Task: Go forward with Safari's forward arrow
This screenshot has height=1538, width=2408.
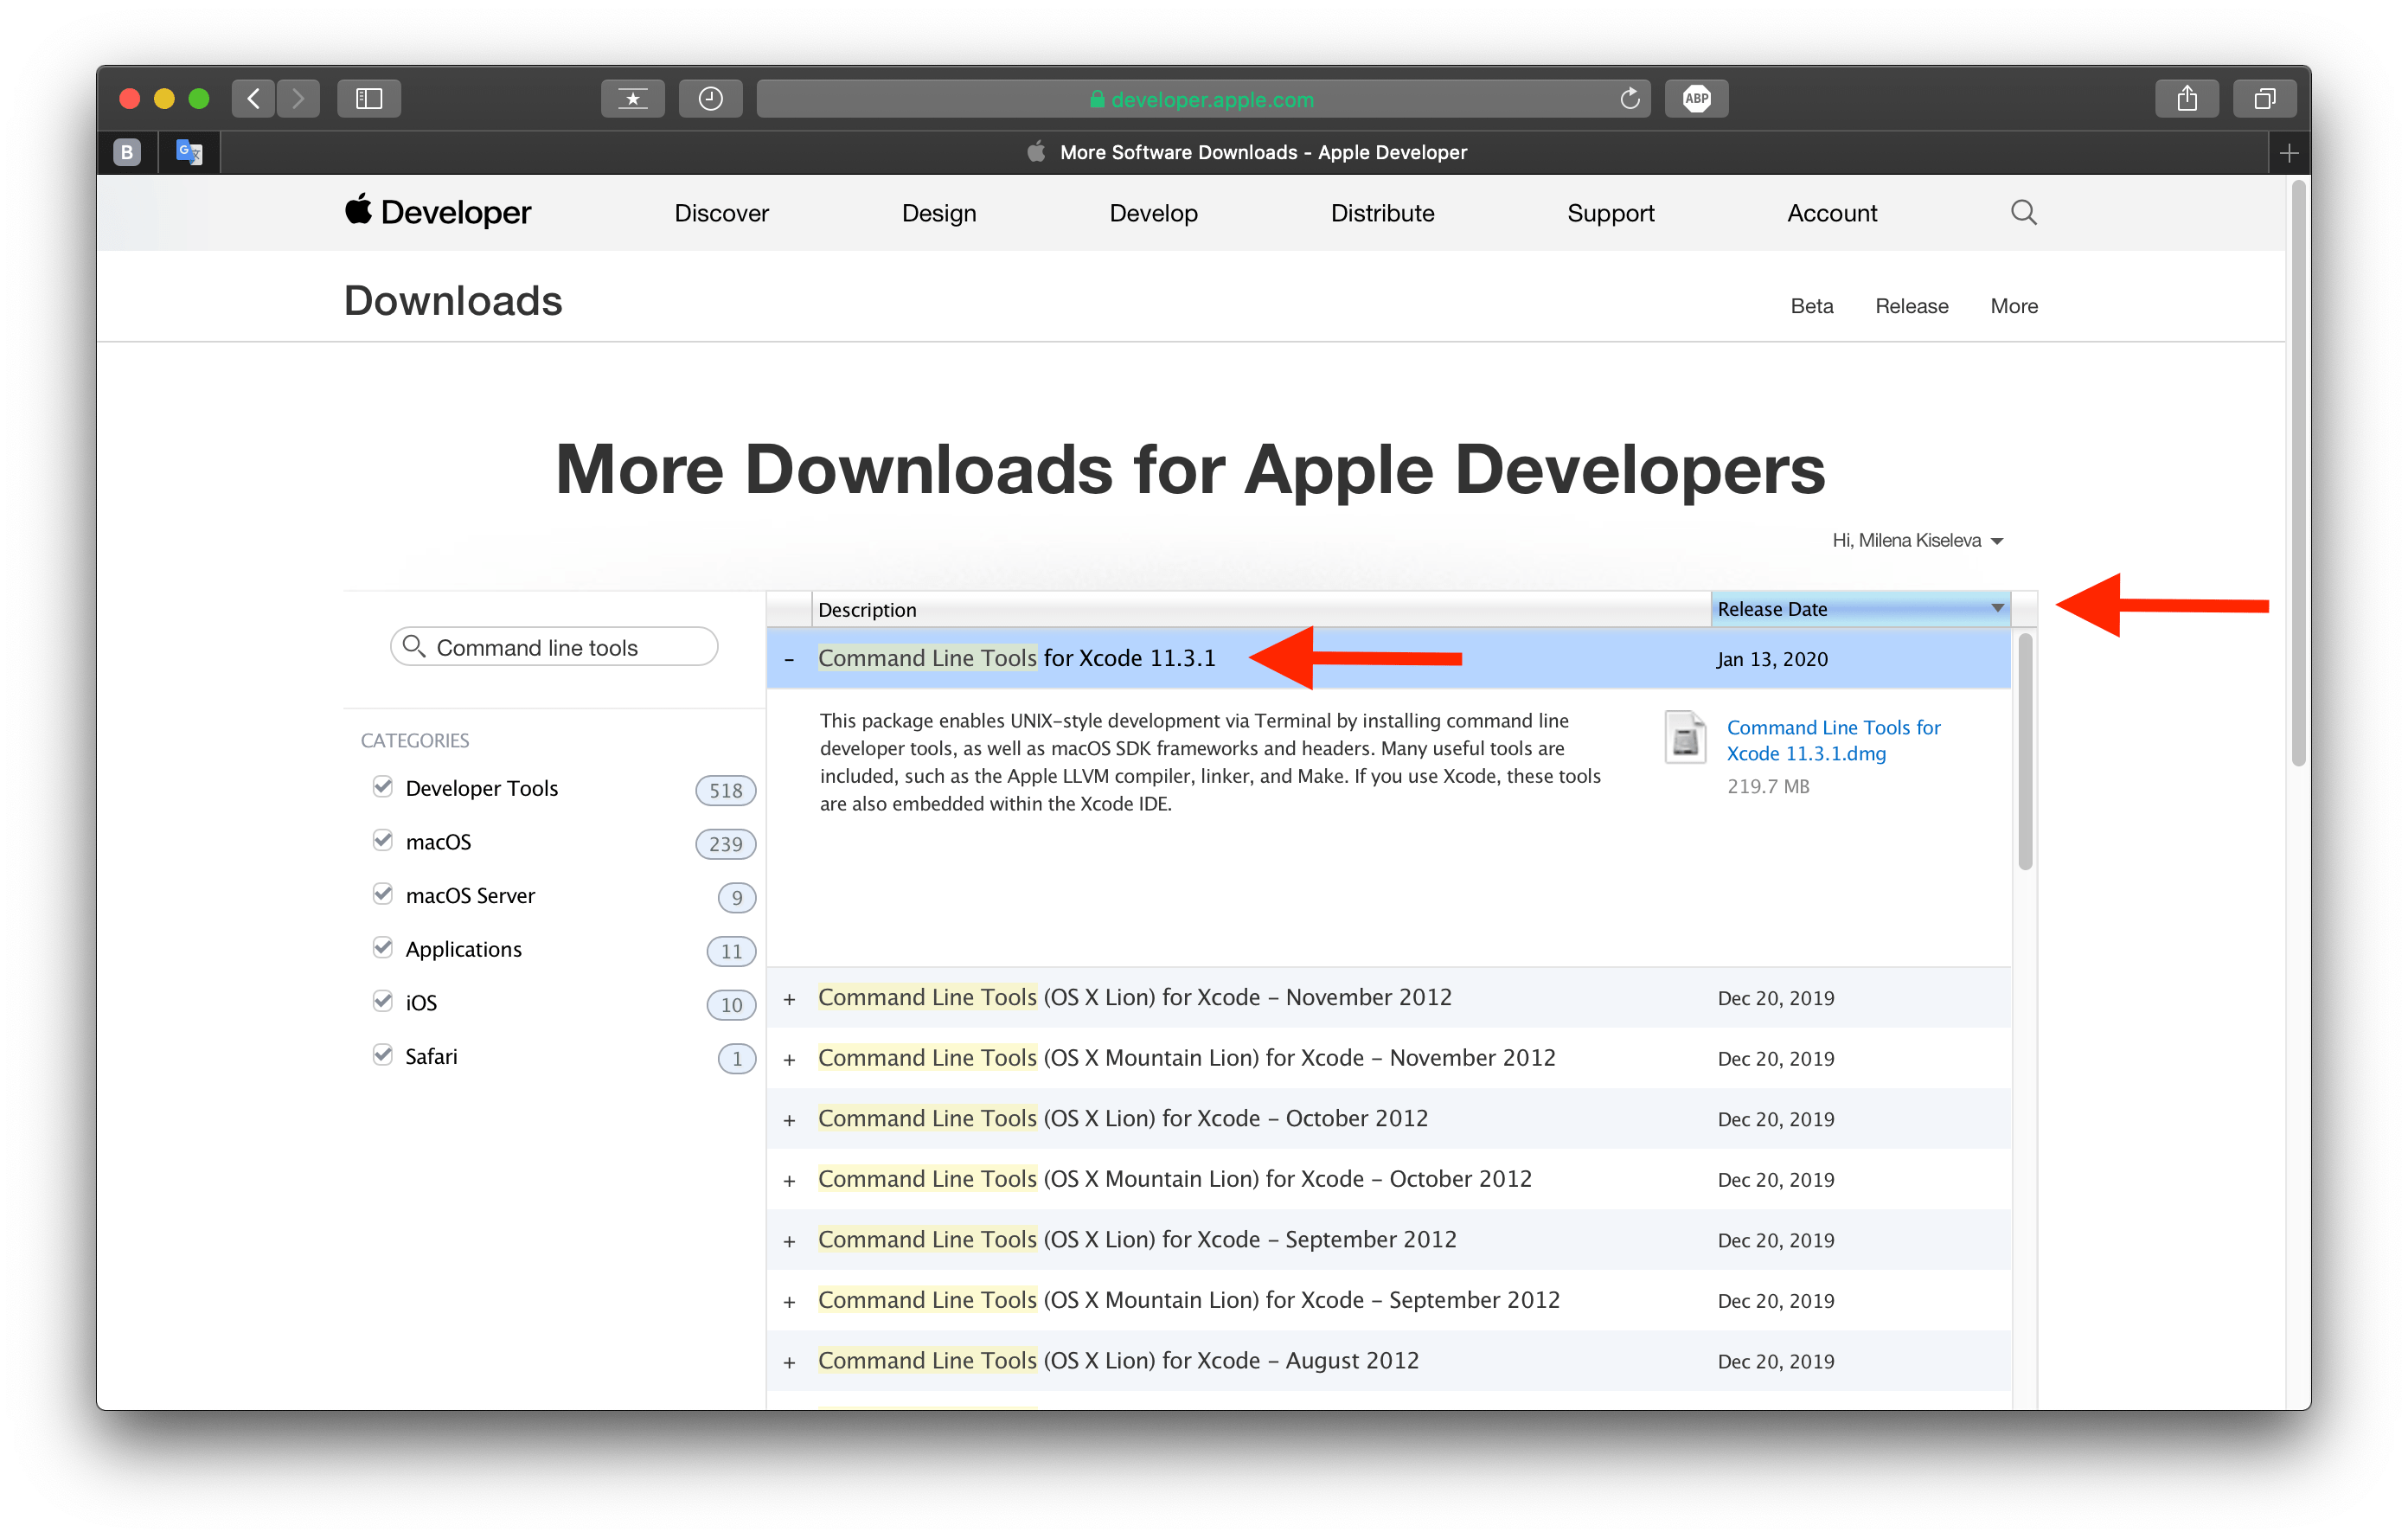Action: (x=298, y=98)
